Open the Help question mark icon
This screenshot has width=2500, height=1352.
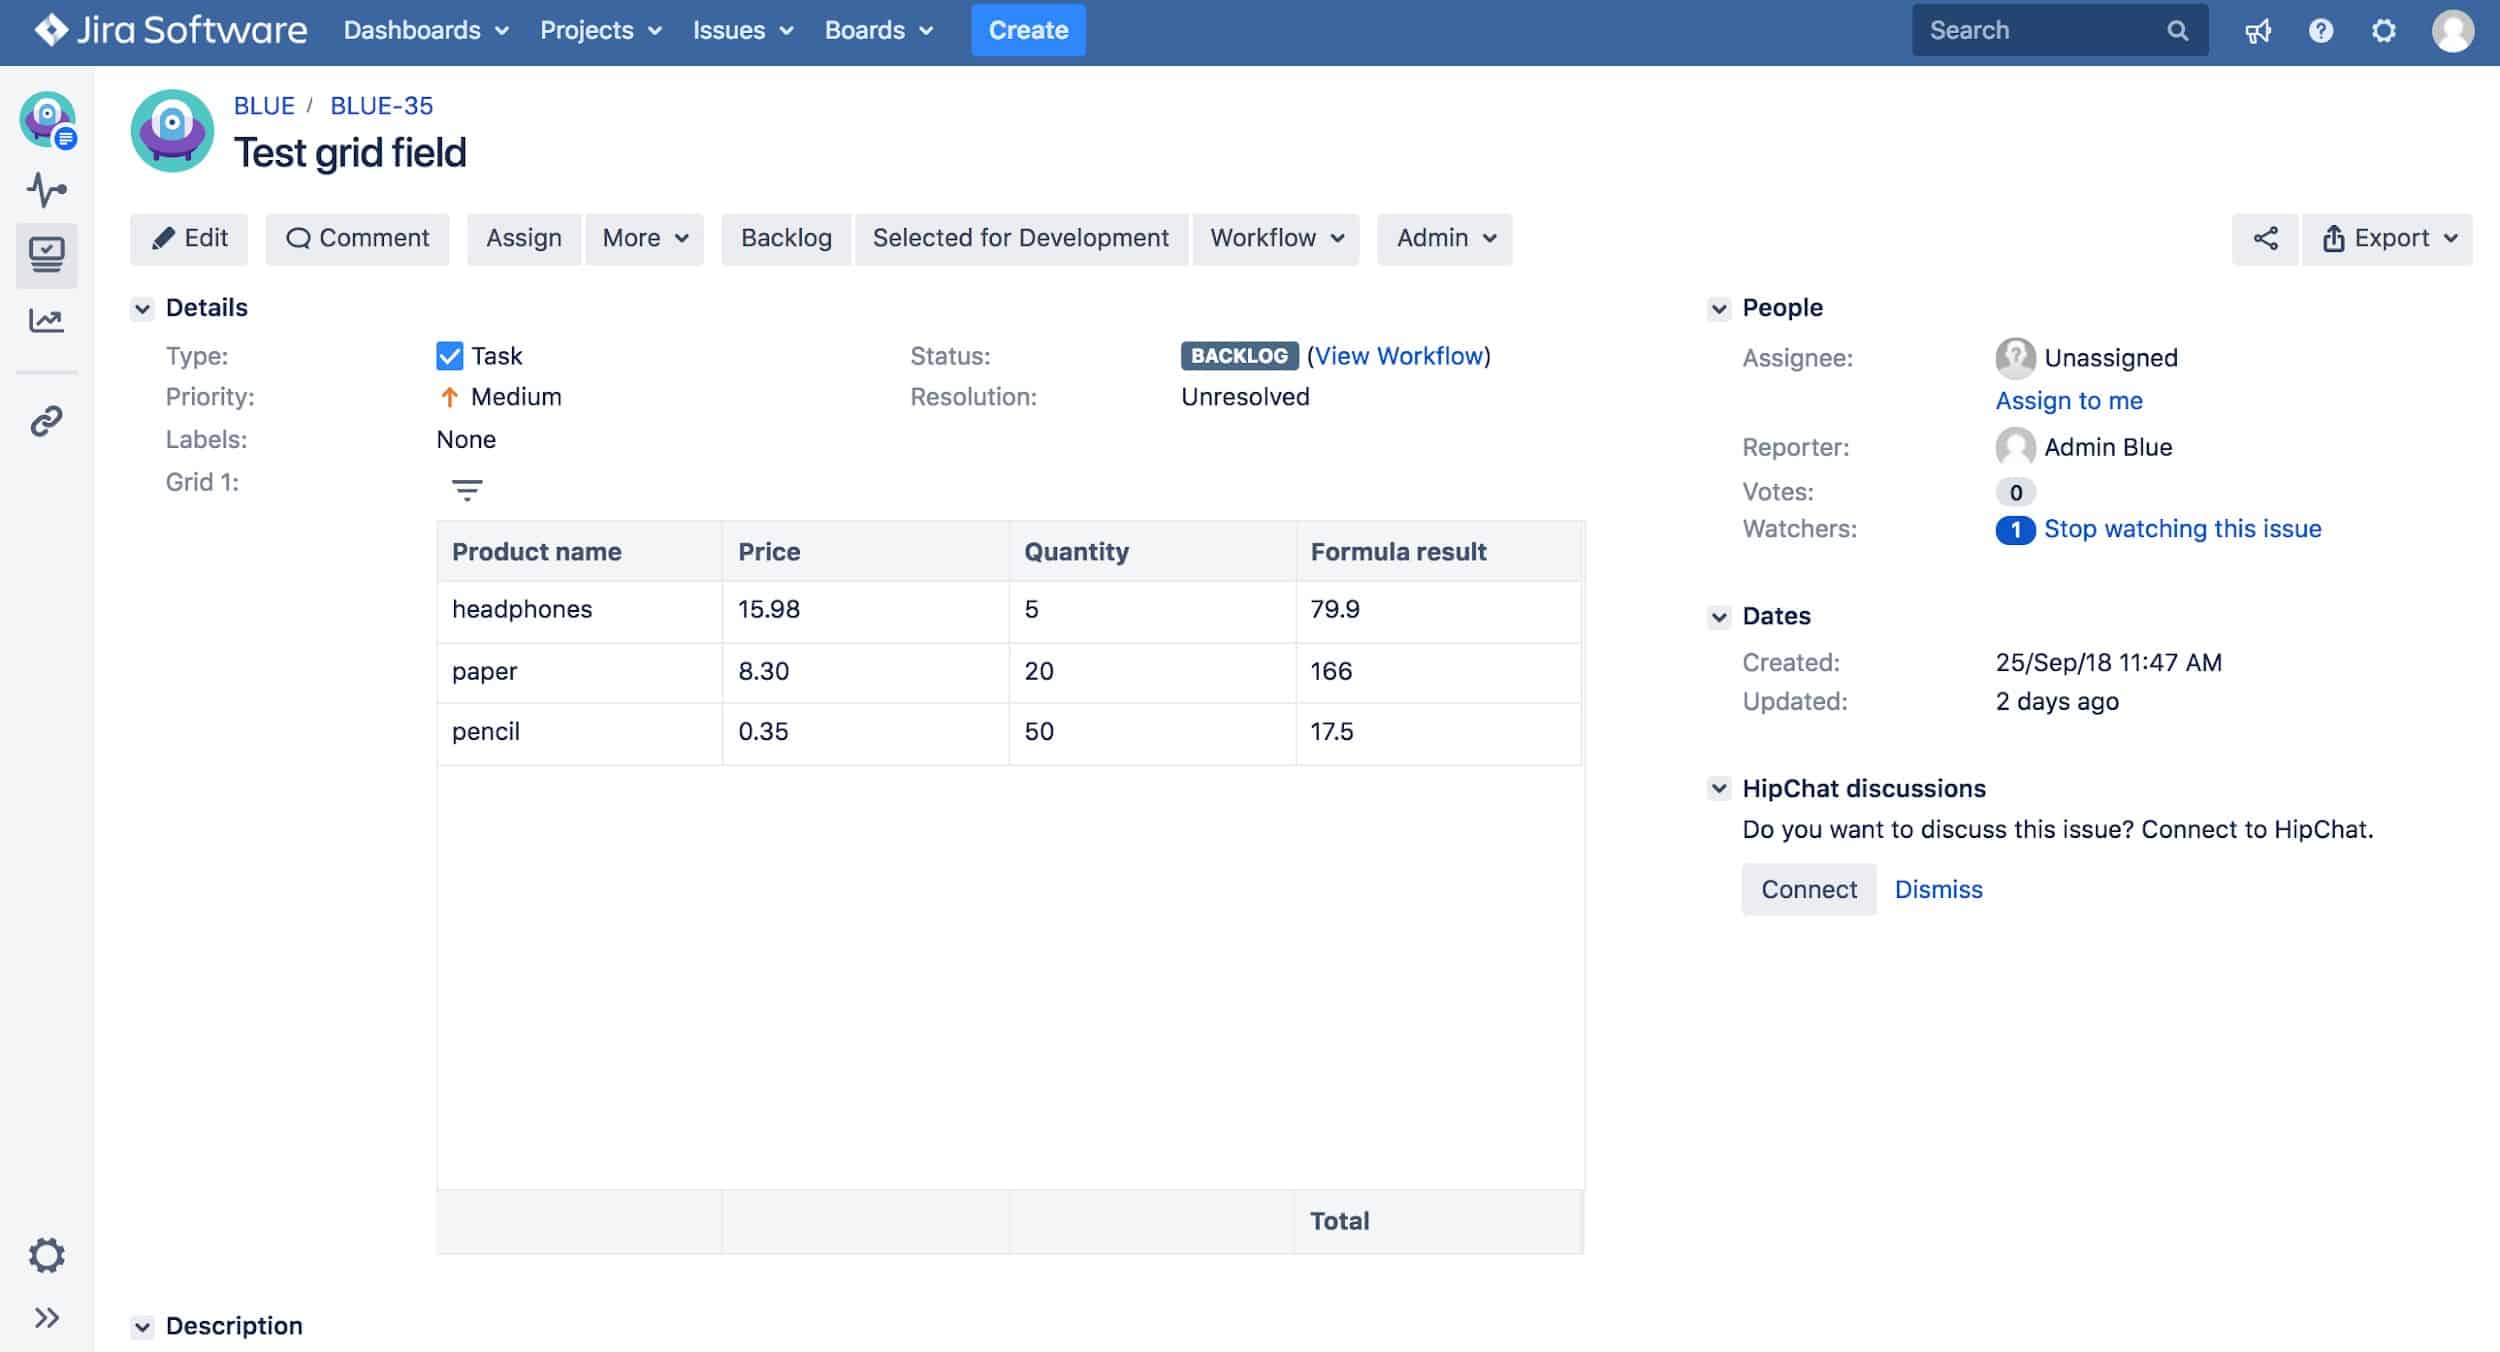pos(2321,30)
